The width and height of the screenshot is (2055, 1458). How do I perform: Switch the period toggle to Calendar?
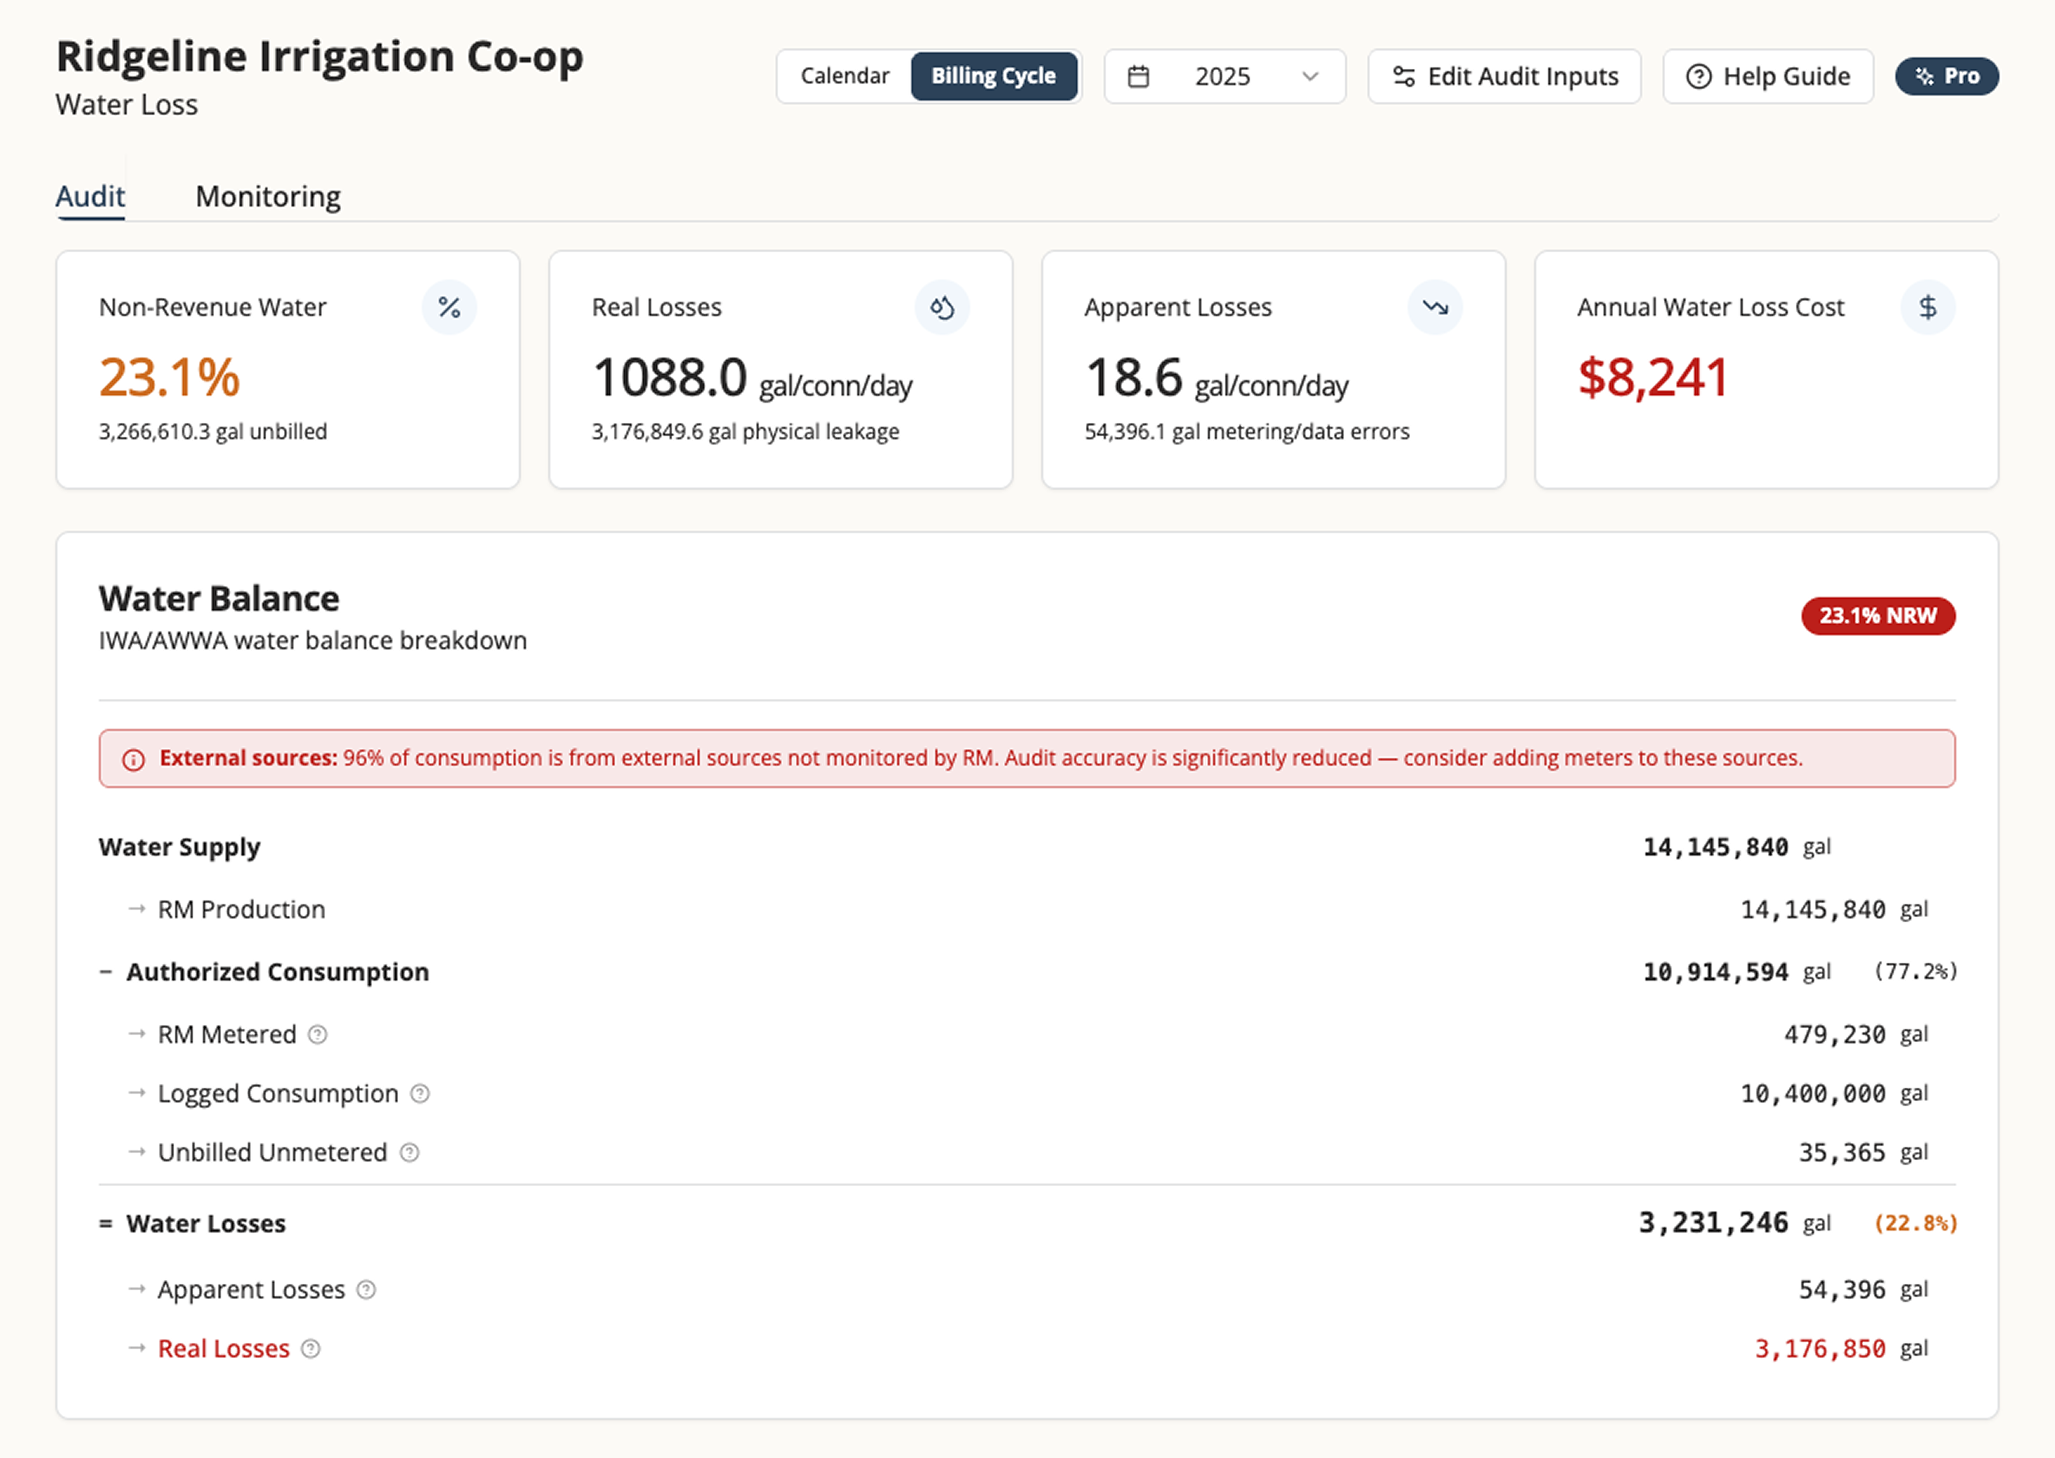tap(845, 76)
